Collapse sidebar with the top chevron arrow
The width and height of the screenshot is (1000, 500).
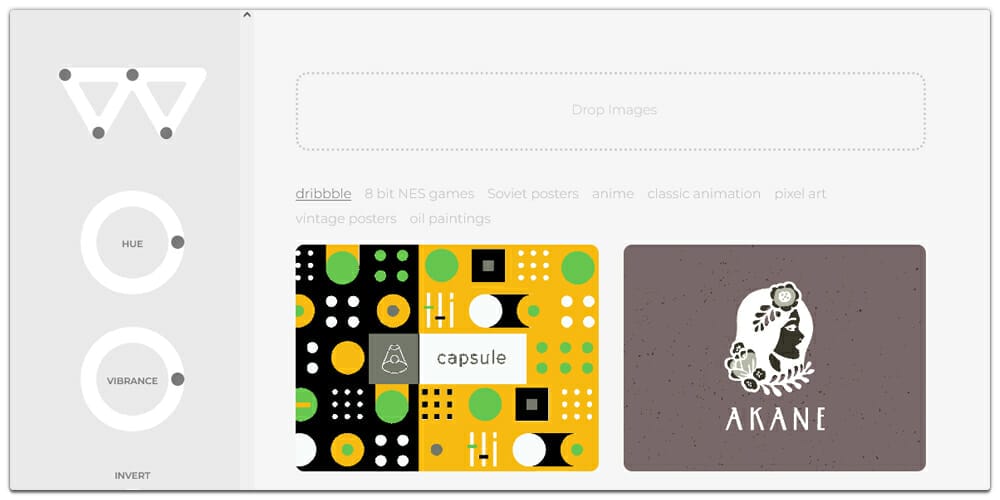pos(247,15)
